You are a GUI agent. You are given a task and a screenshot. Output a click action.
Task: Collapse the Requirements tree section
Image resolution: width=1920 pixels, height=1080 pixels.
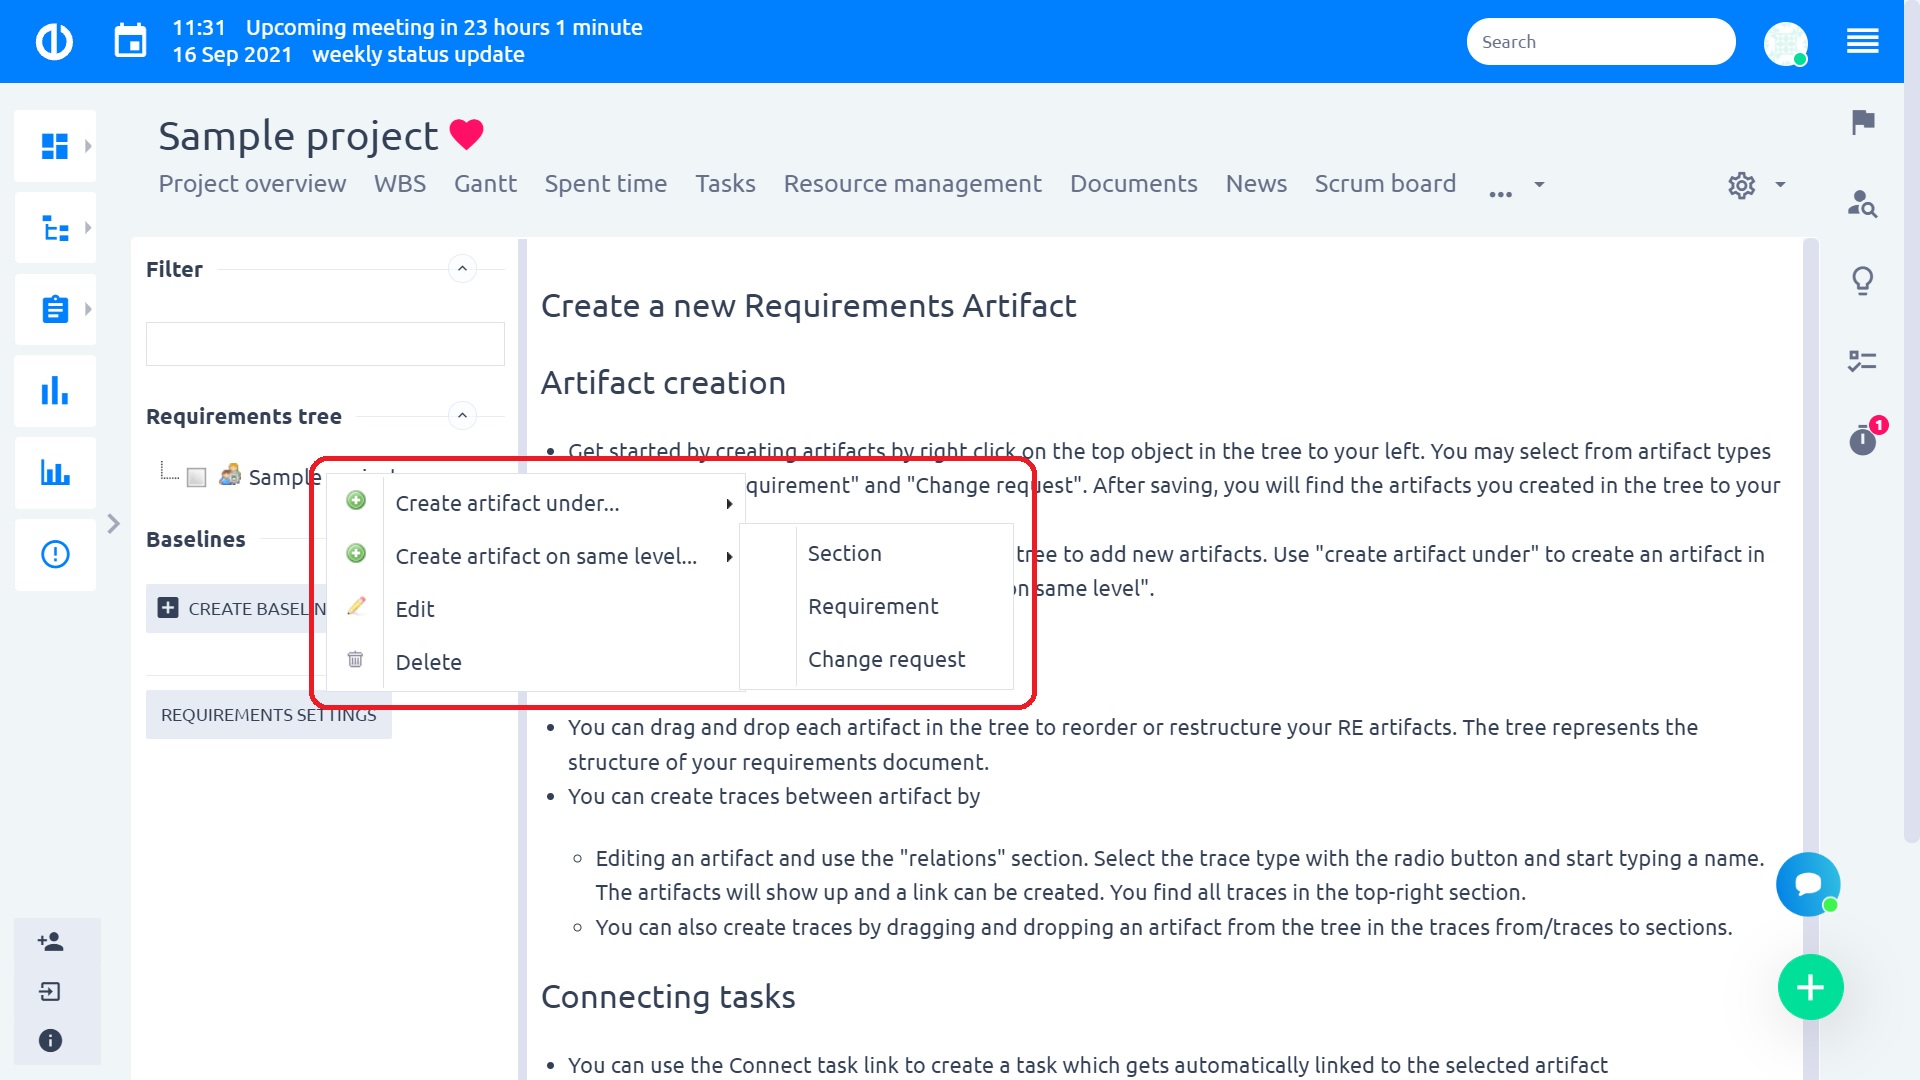[x=462, y=416]
